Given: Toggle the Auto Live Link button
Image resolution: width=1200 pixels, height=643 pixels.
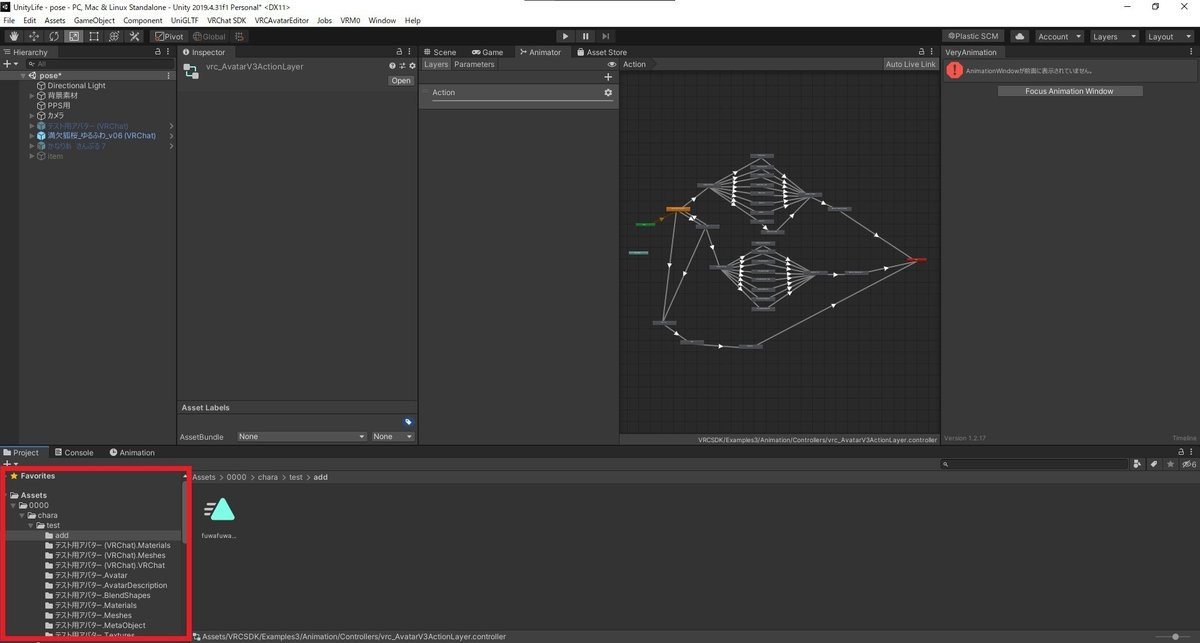Looking at the screenshot, I should 910,64.
